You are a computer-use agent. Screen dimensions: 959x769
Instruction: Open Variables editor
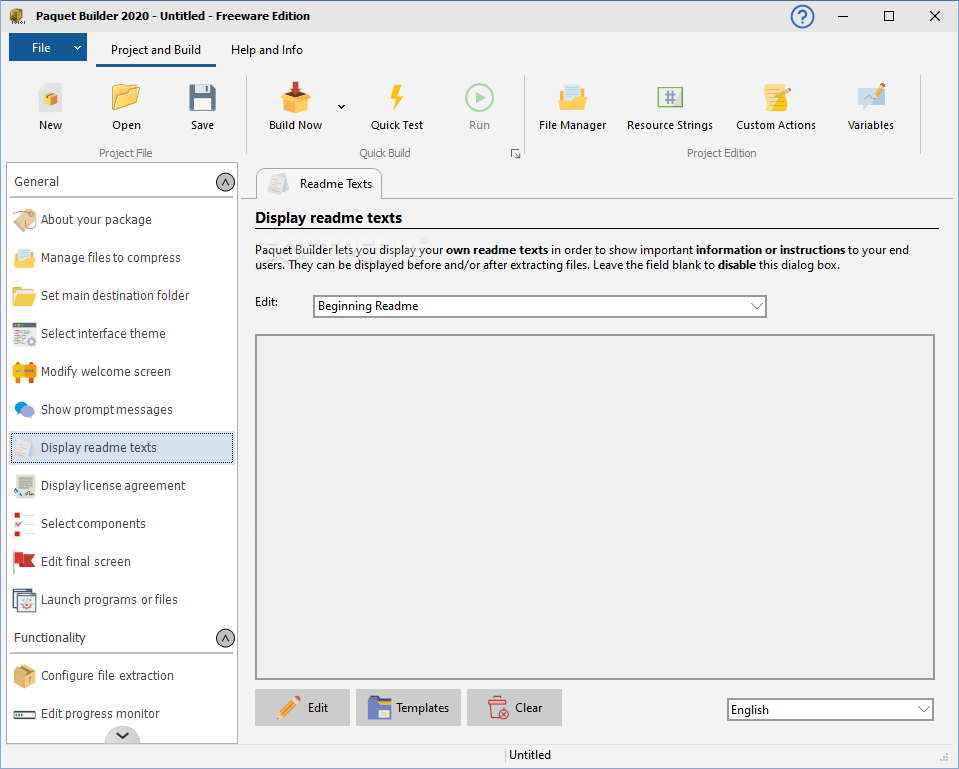pyautogui.click(x=870, y=108)
